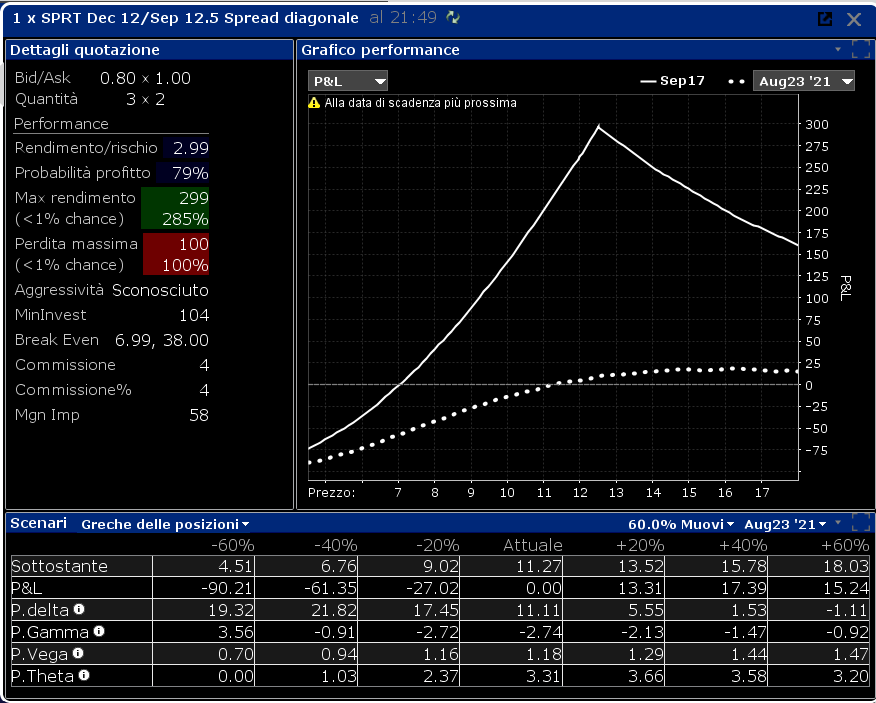Open the small arrow menu of the Scenari panel
The image size is (876, 703).
click(x=838, y=523)
